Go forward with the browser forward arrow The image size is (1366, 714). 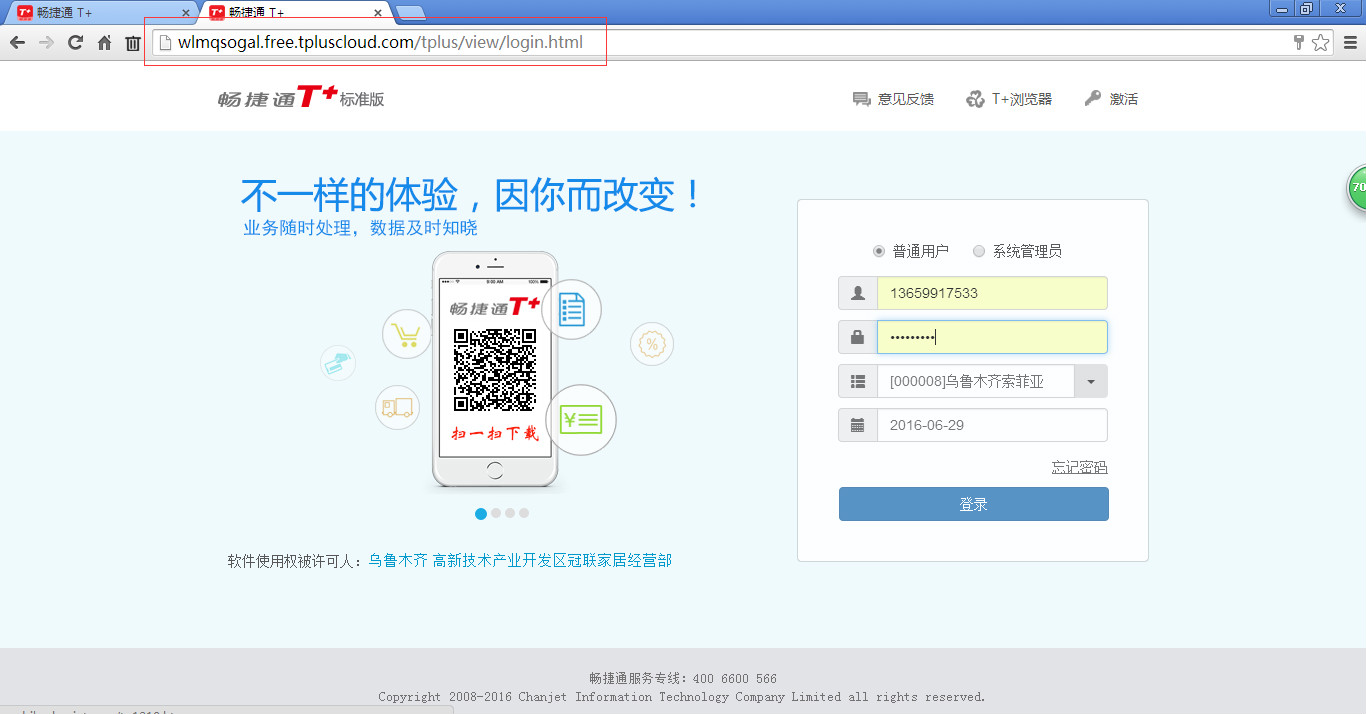(x=46, y=42)
